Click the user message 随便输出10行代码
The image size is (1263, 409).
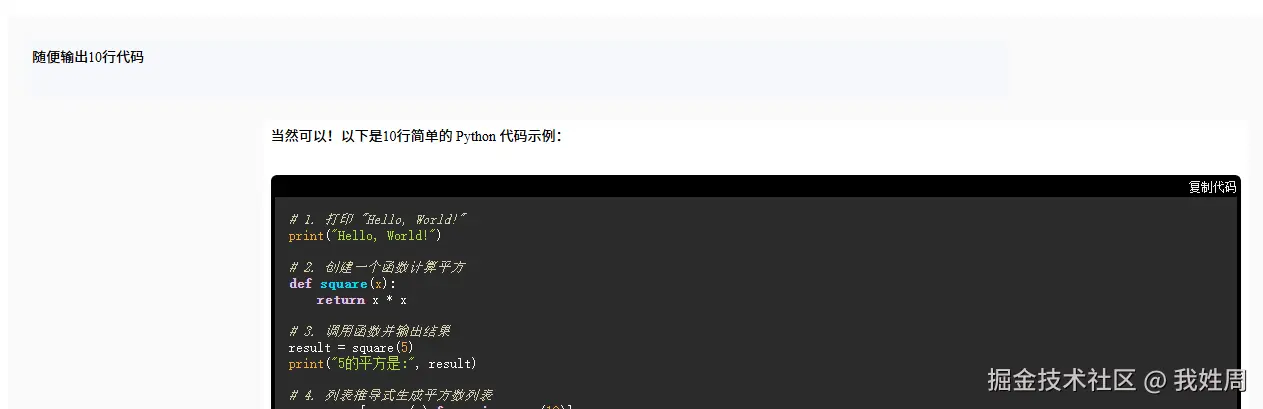tap(88, 57)
